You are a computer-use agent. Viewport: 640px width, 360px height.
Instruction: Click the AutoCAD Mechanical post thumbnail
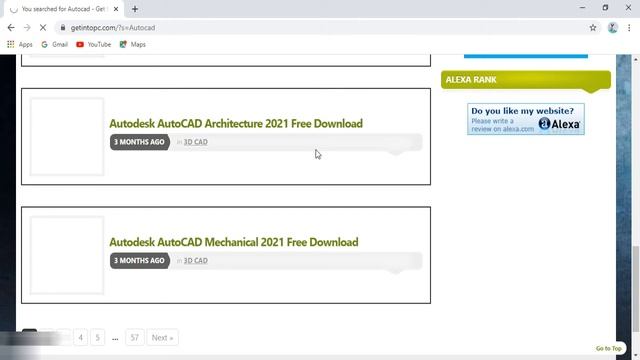[67, 255]
